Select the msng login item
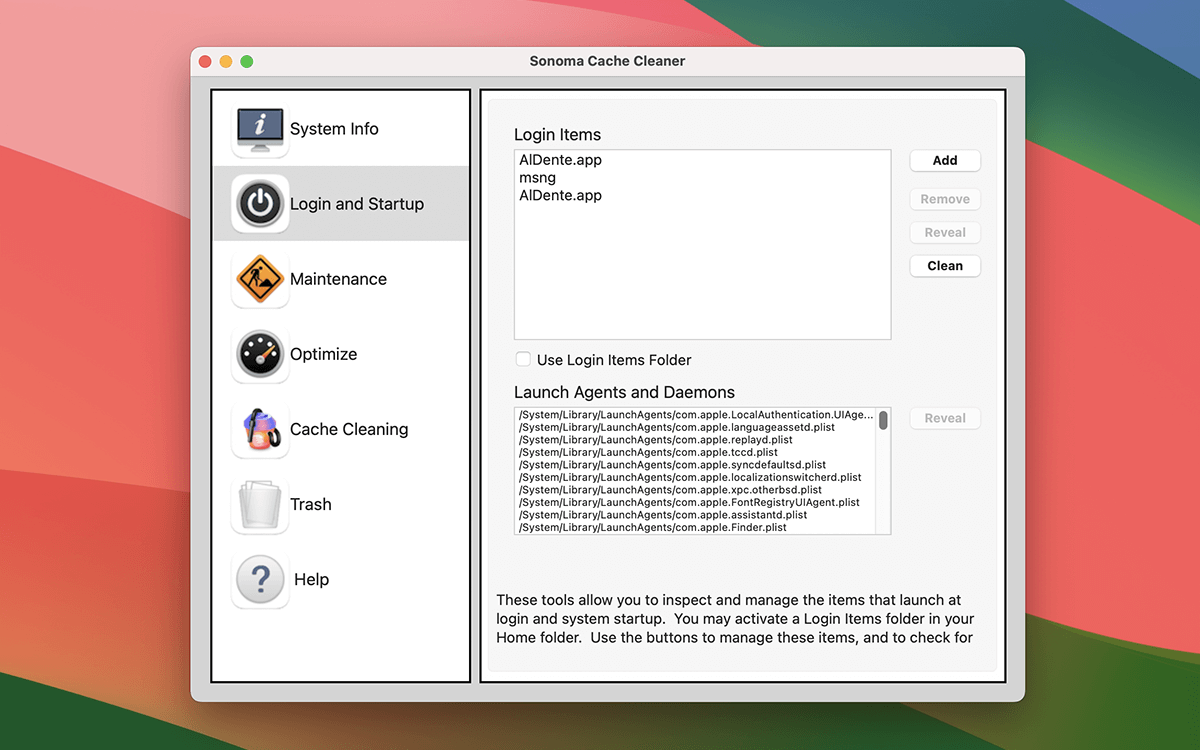Screen dimensions: 1200x750 [702, 178]
